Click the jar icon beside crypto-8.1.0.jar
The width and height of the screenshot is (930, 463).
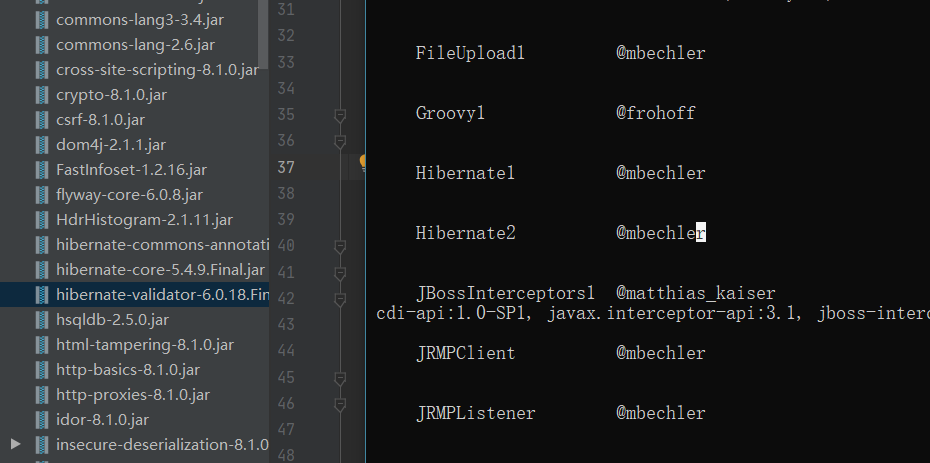(41, 95)
